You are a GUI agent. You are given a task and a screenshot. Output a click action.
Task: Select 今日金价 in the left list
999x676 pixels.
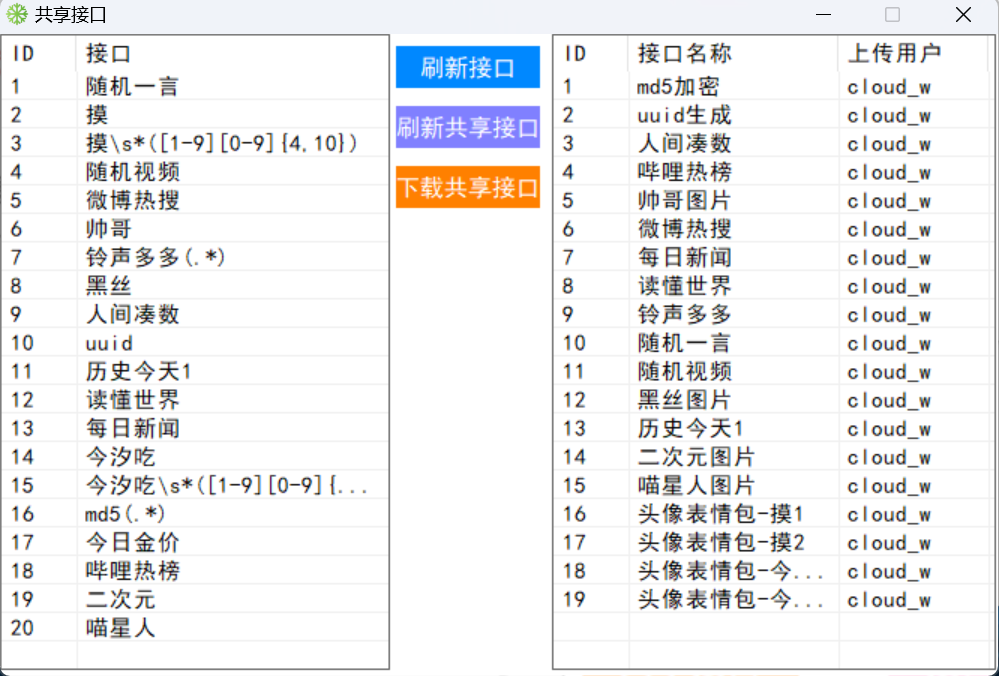coord(132,543)
